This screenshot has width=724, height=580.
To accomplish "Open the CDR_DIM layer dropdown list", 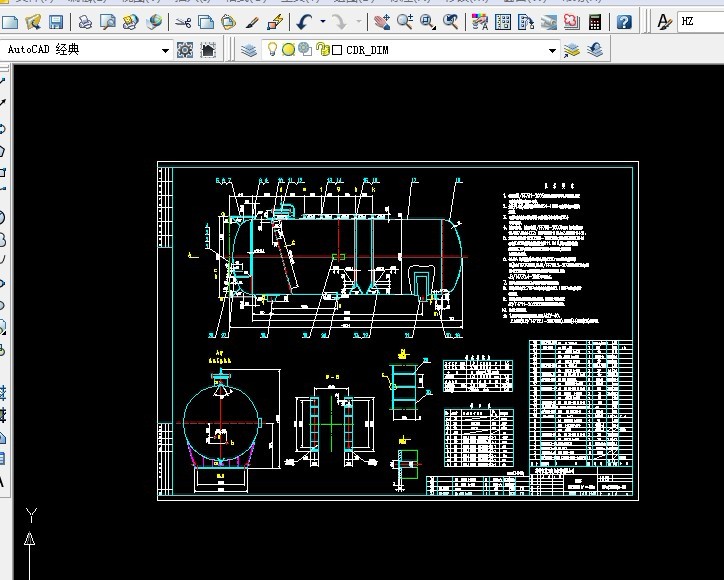I will pyautogui.click(x=551, y=50).
